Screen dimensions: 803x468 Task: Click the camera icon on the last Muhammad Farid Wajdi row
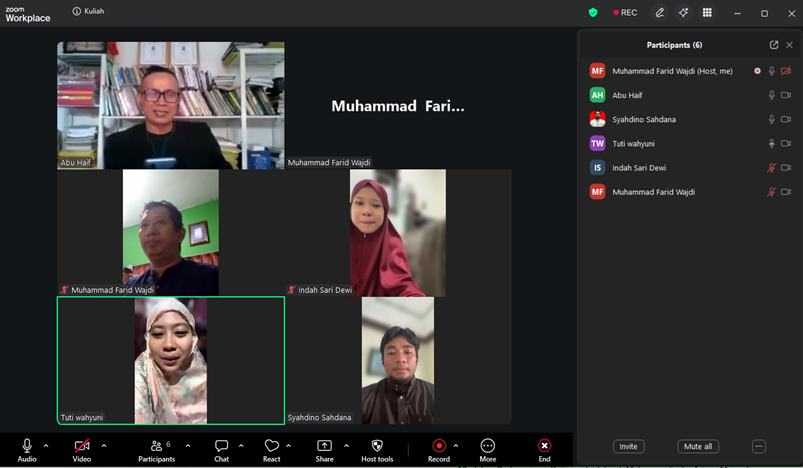coord(786,192)
